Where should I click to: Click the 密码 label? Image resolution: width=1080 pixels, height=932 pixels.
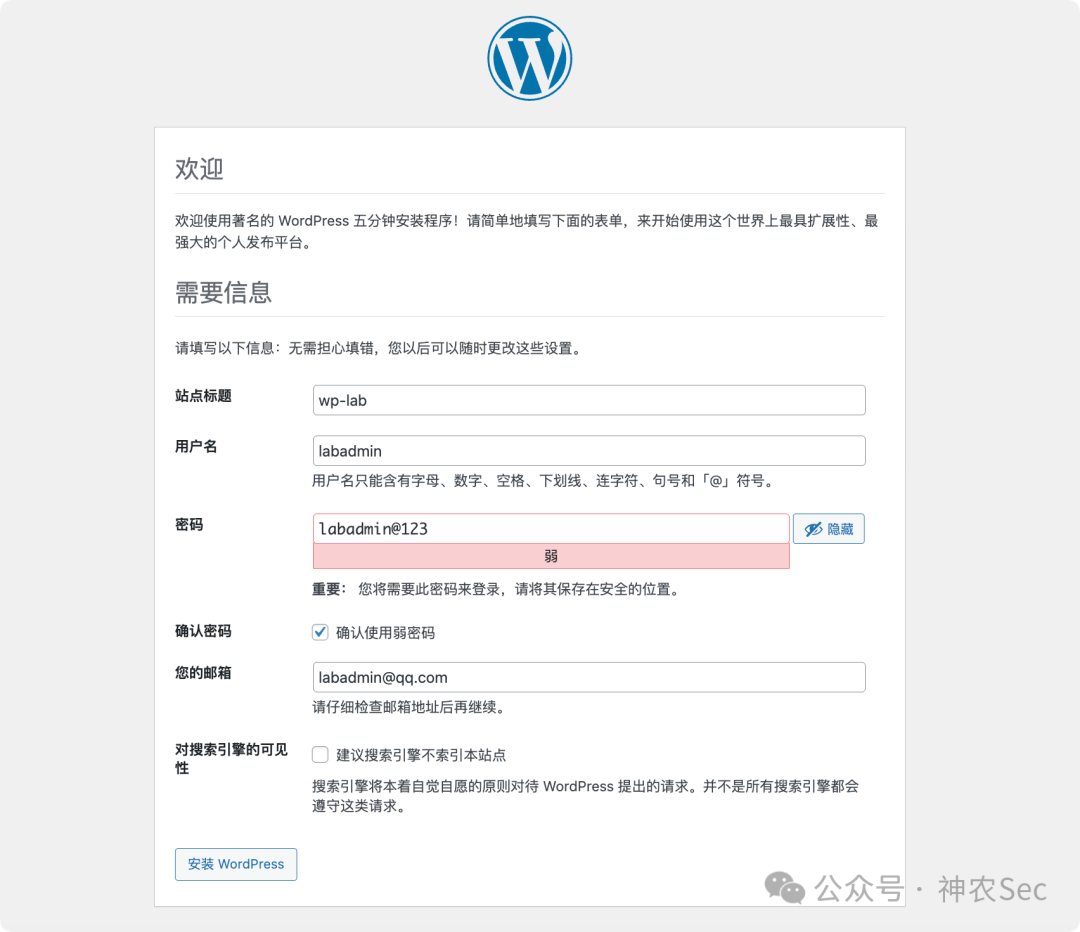click(189, 525)
